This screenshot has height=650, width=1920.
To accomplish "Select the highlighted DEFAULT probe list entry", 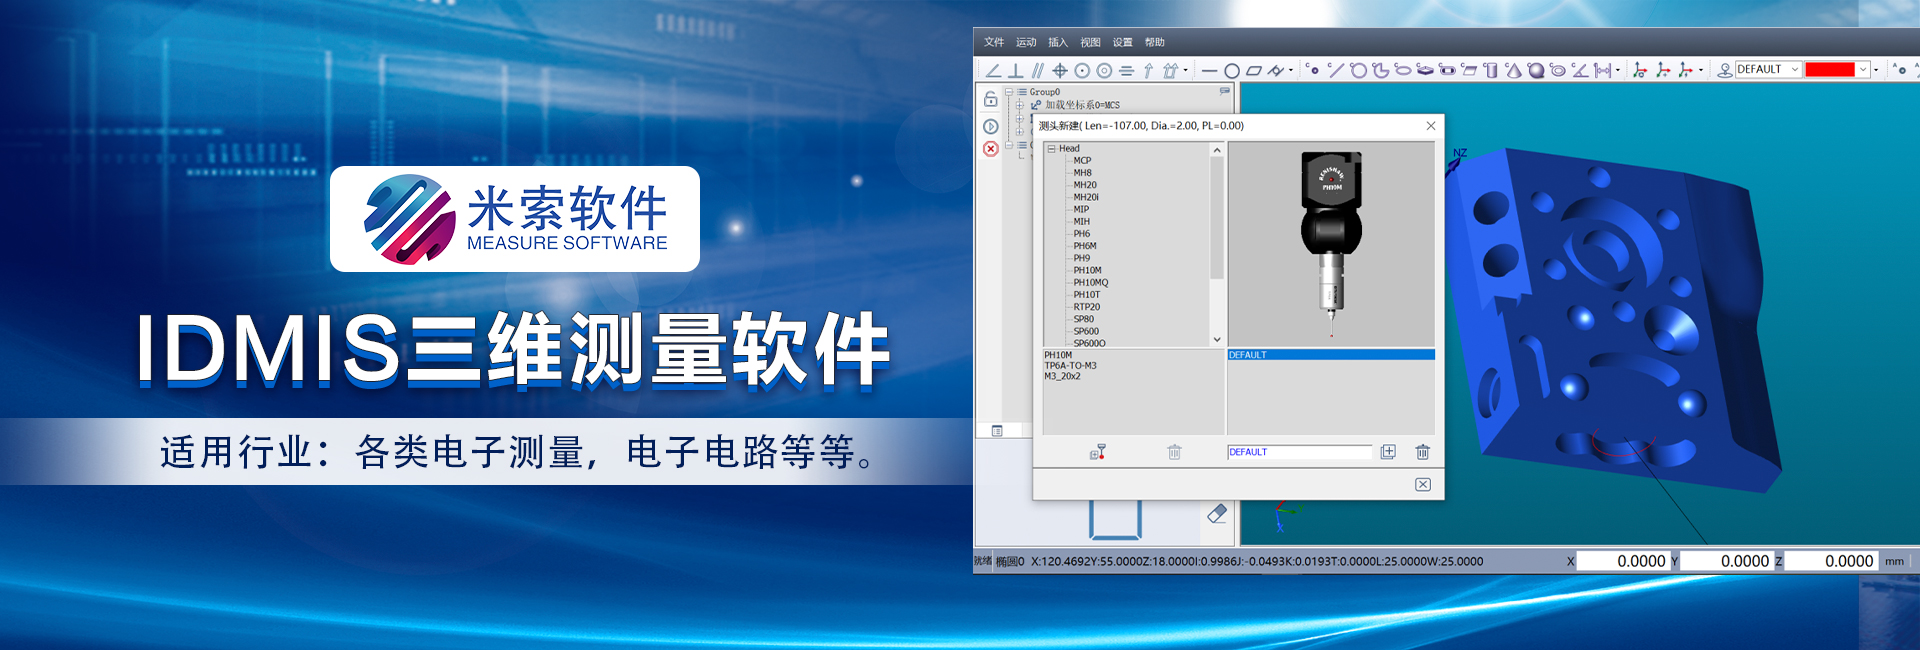I will [1331, 355].
